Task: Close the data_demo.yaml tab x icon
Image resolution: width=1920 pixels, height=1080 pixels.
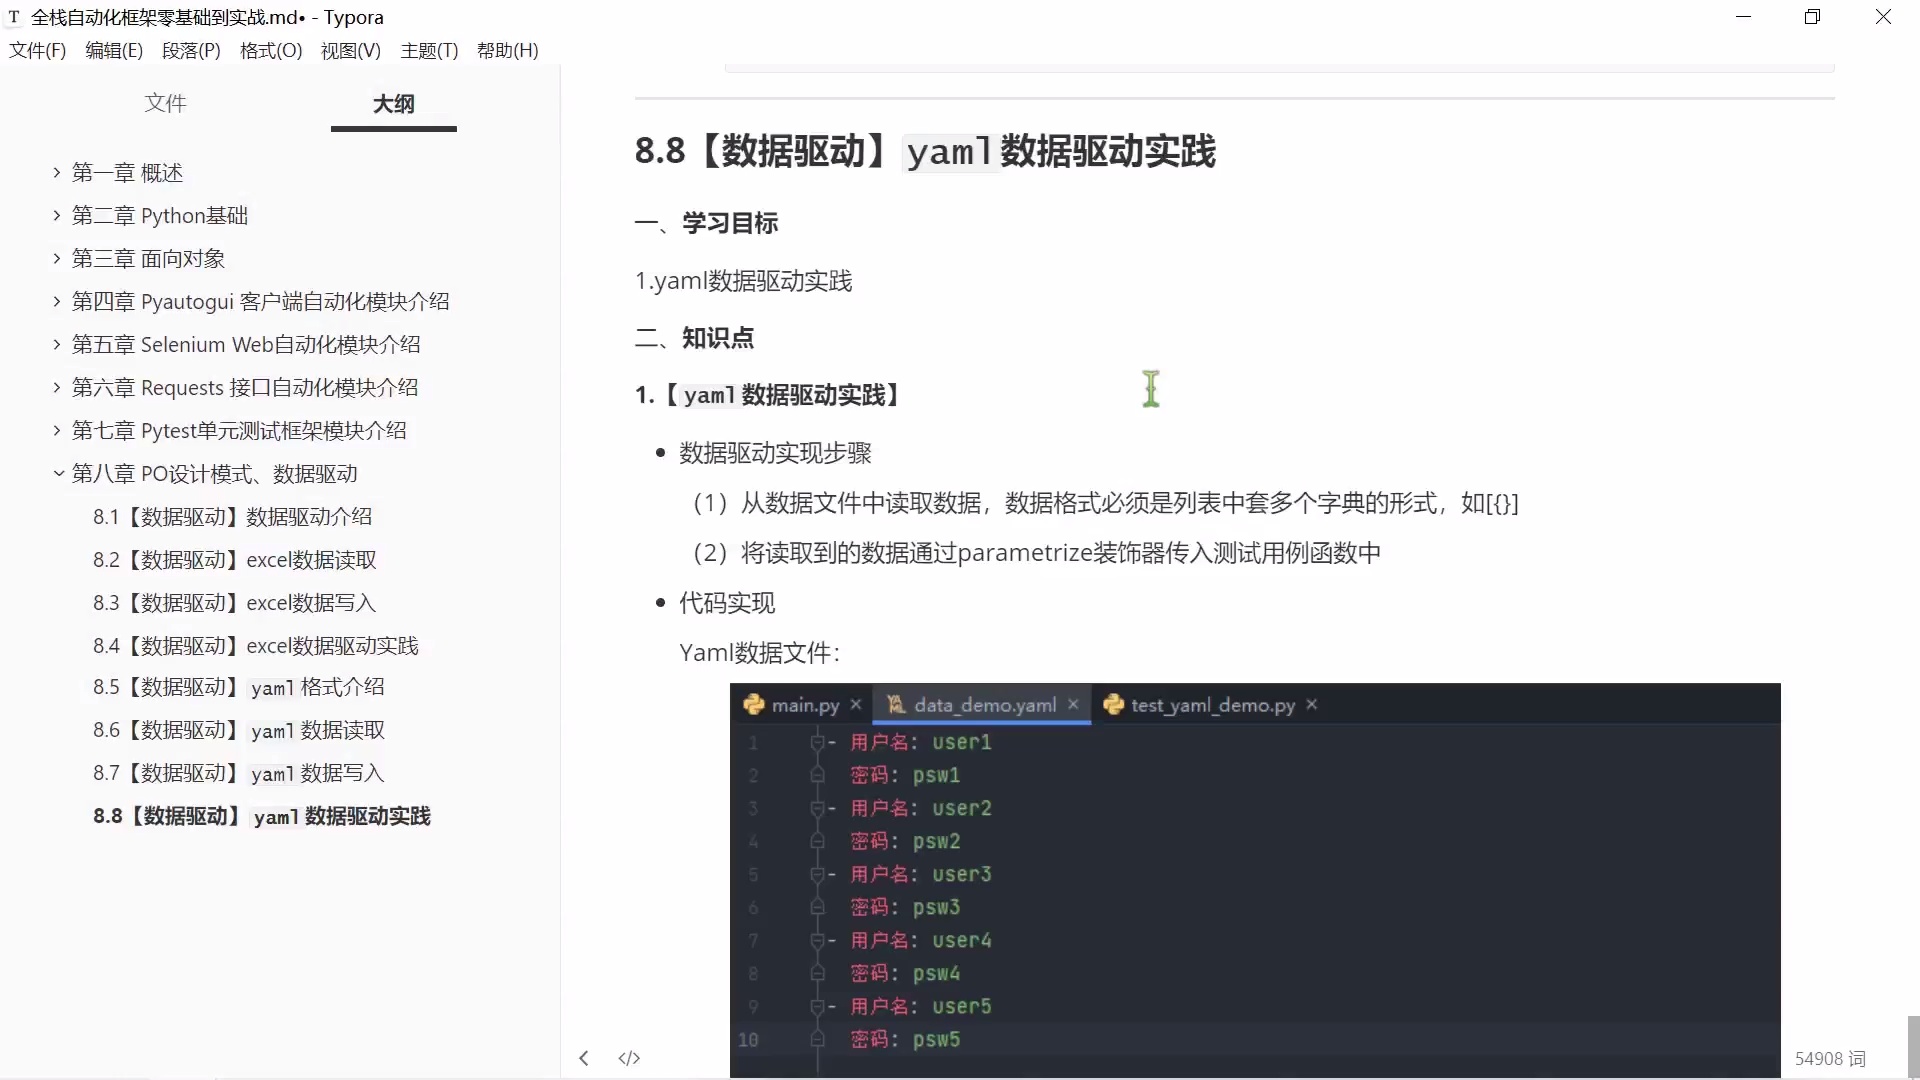Action: click(1073, 704)
